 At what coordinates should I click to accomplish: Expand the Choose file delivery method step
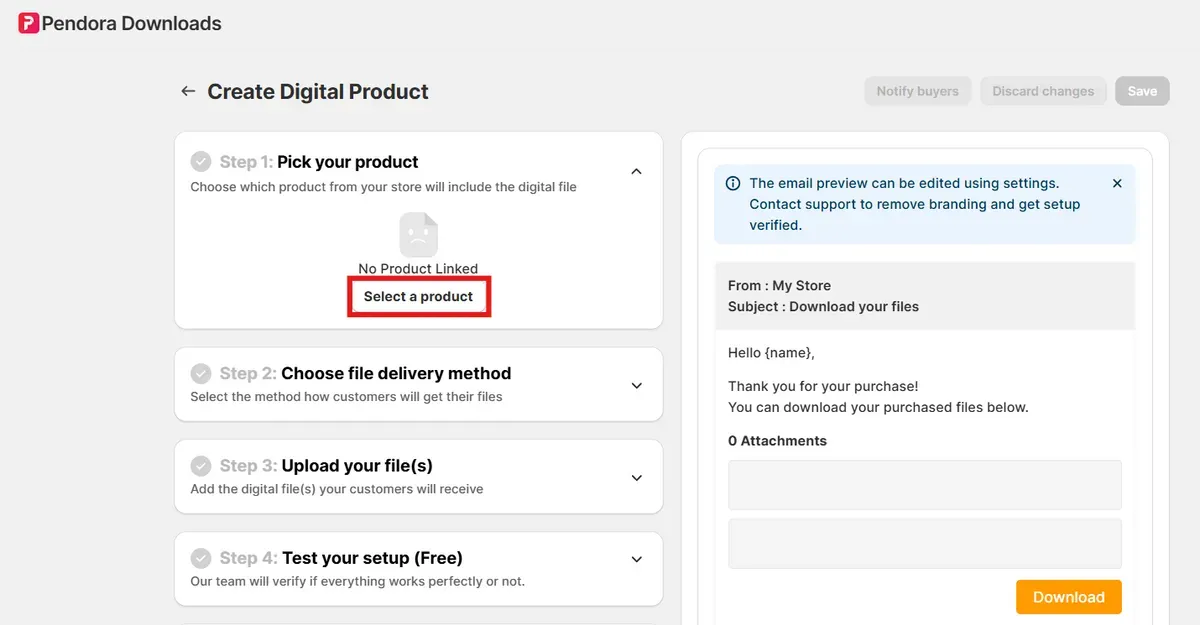pyautogui.click(x=636, y=384)
